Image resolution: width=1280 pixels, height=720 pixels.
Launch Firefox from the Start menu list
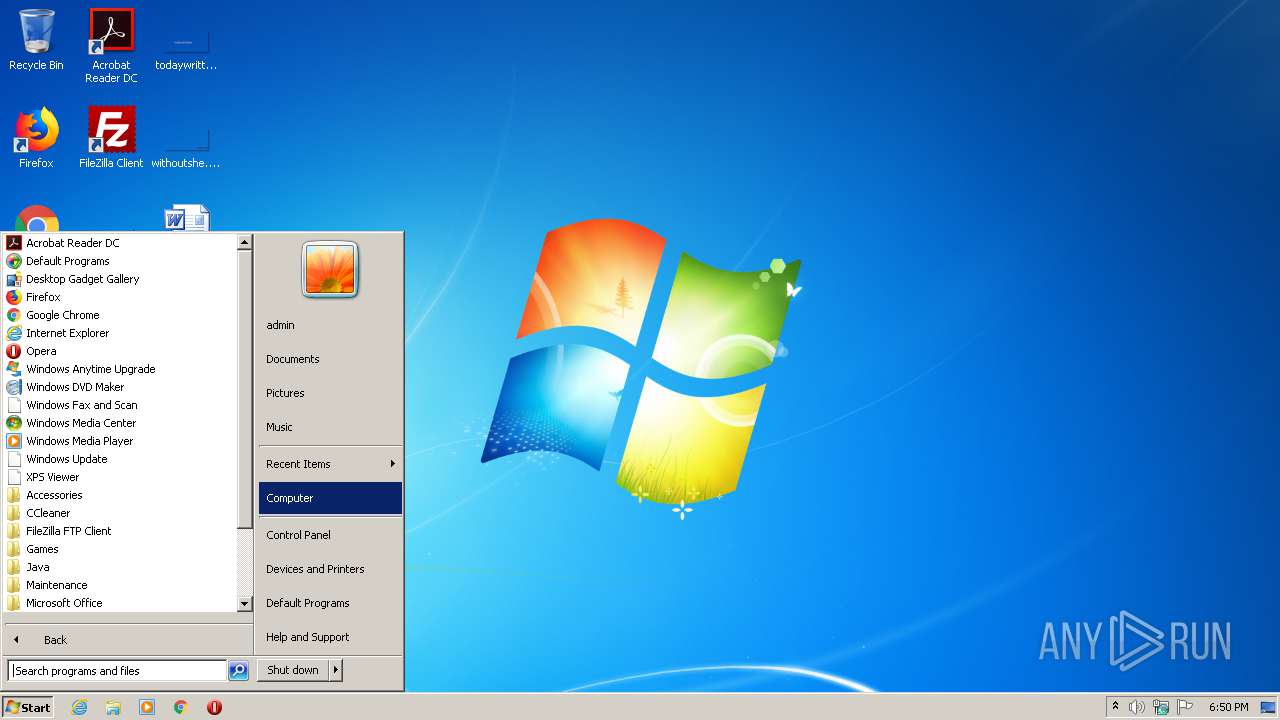(x=120, y=297)
